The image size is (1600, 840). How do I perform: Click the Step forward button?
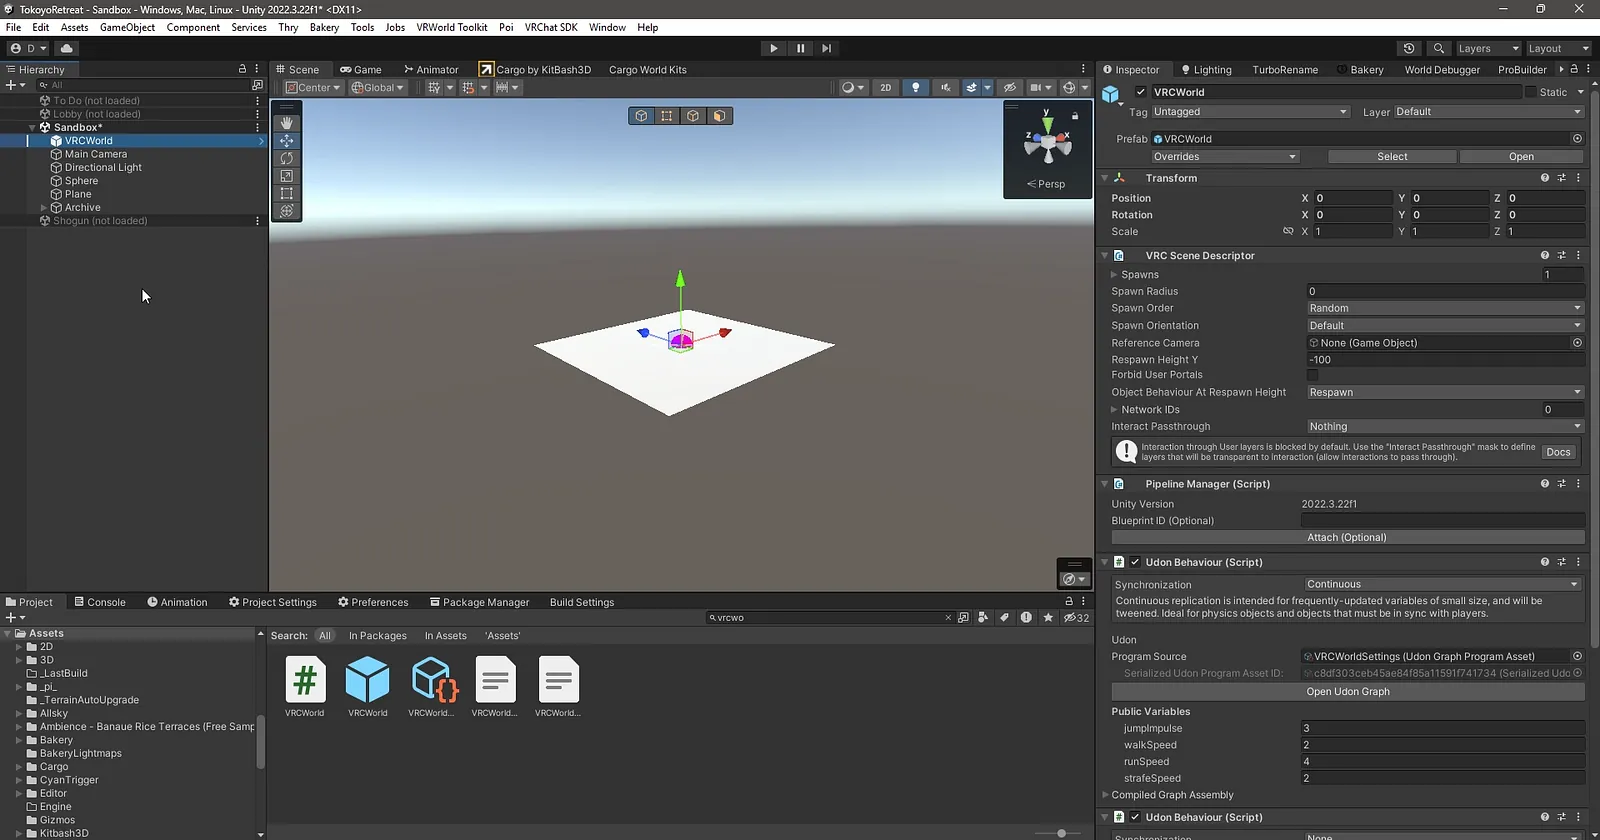coord(826,48)
